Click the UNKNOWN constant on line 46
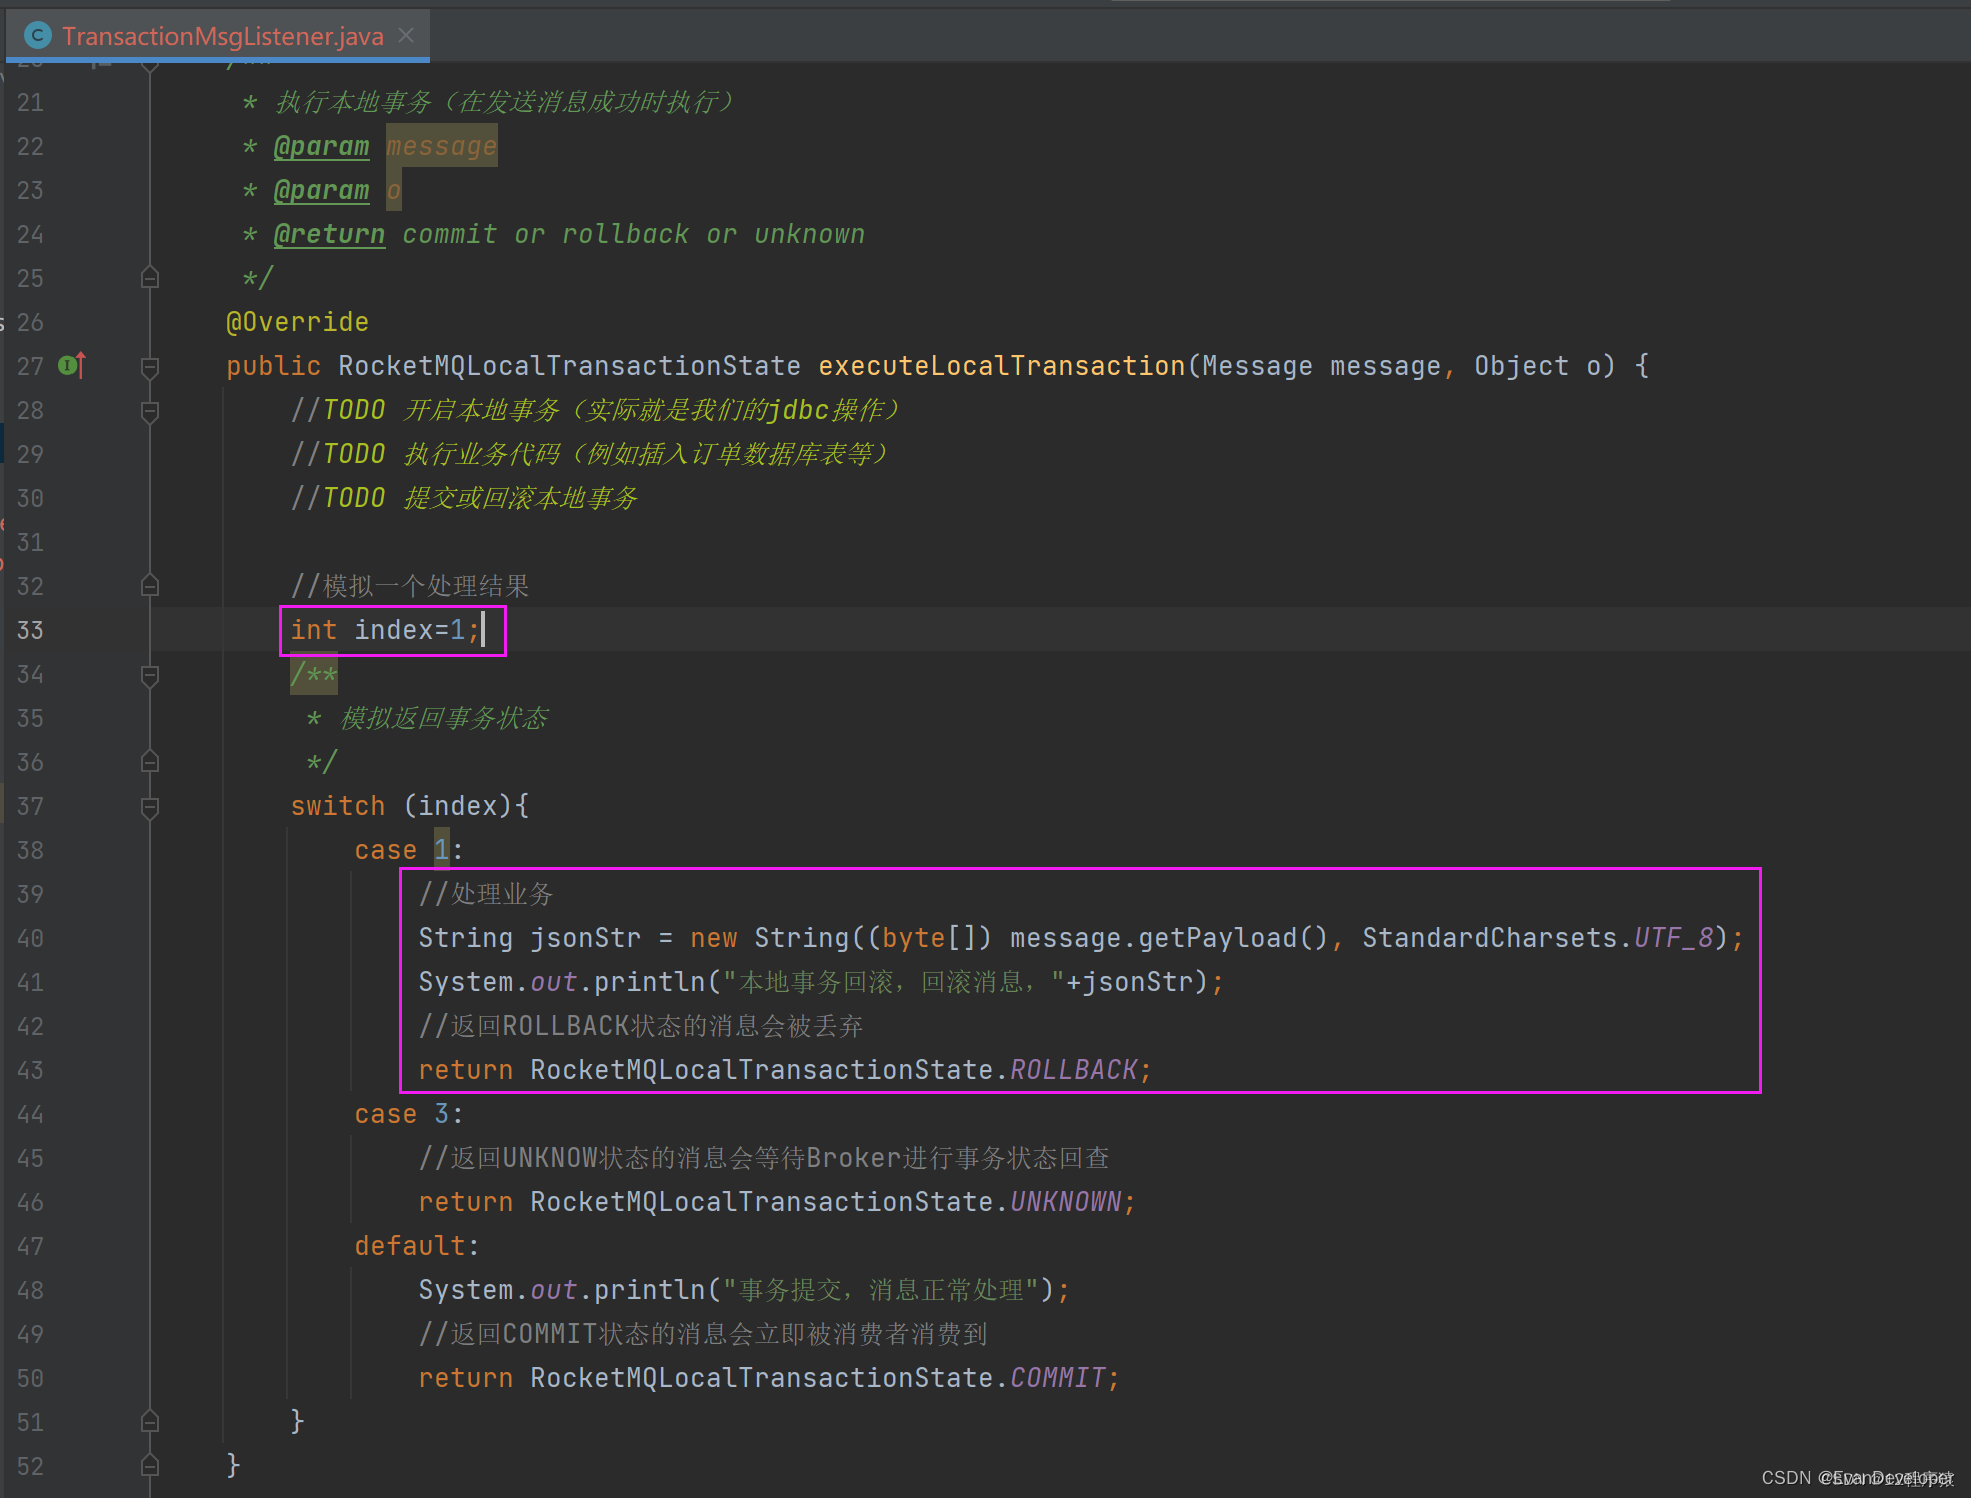The width and height of the screenshot is (1971, 1498). (1065, 1202)
